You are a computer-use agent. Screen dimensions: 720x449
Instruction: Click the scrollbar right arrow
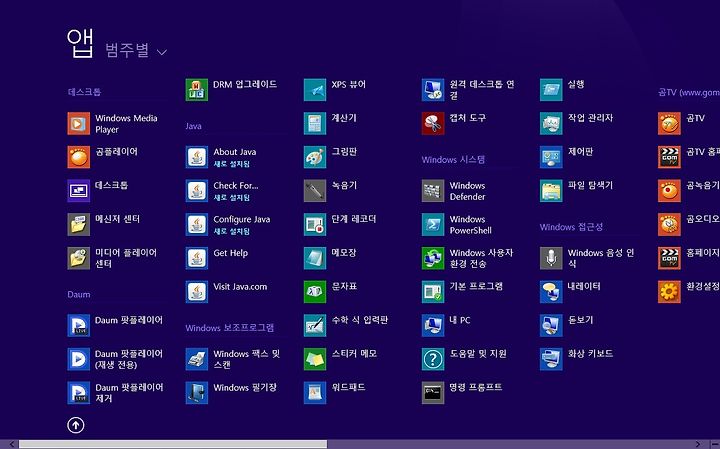point(699,444)
